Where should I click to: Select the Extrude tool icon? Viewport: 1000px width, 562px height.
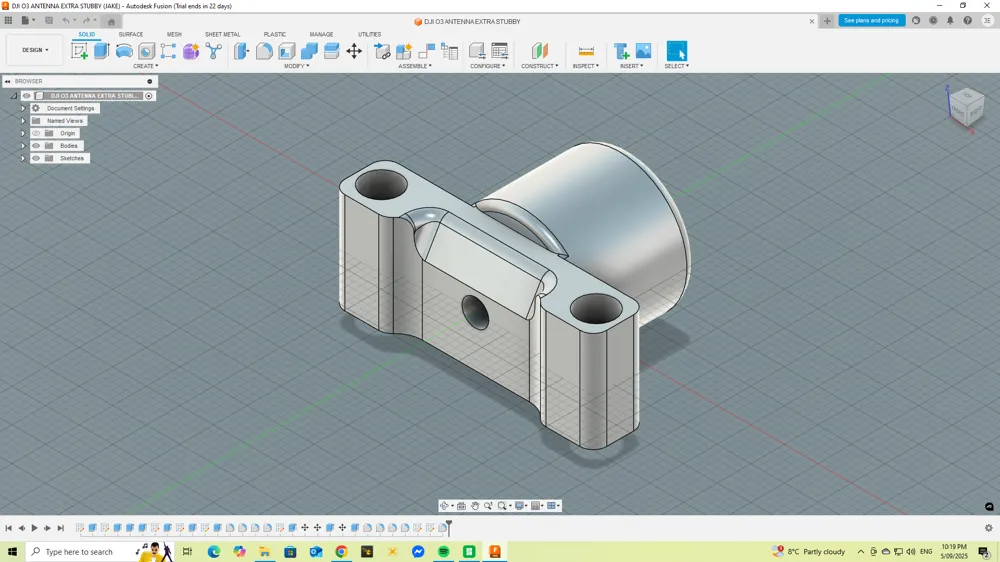[101, 51]
